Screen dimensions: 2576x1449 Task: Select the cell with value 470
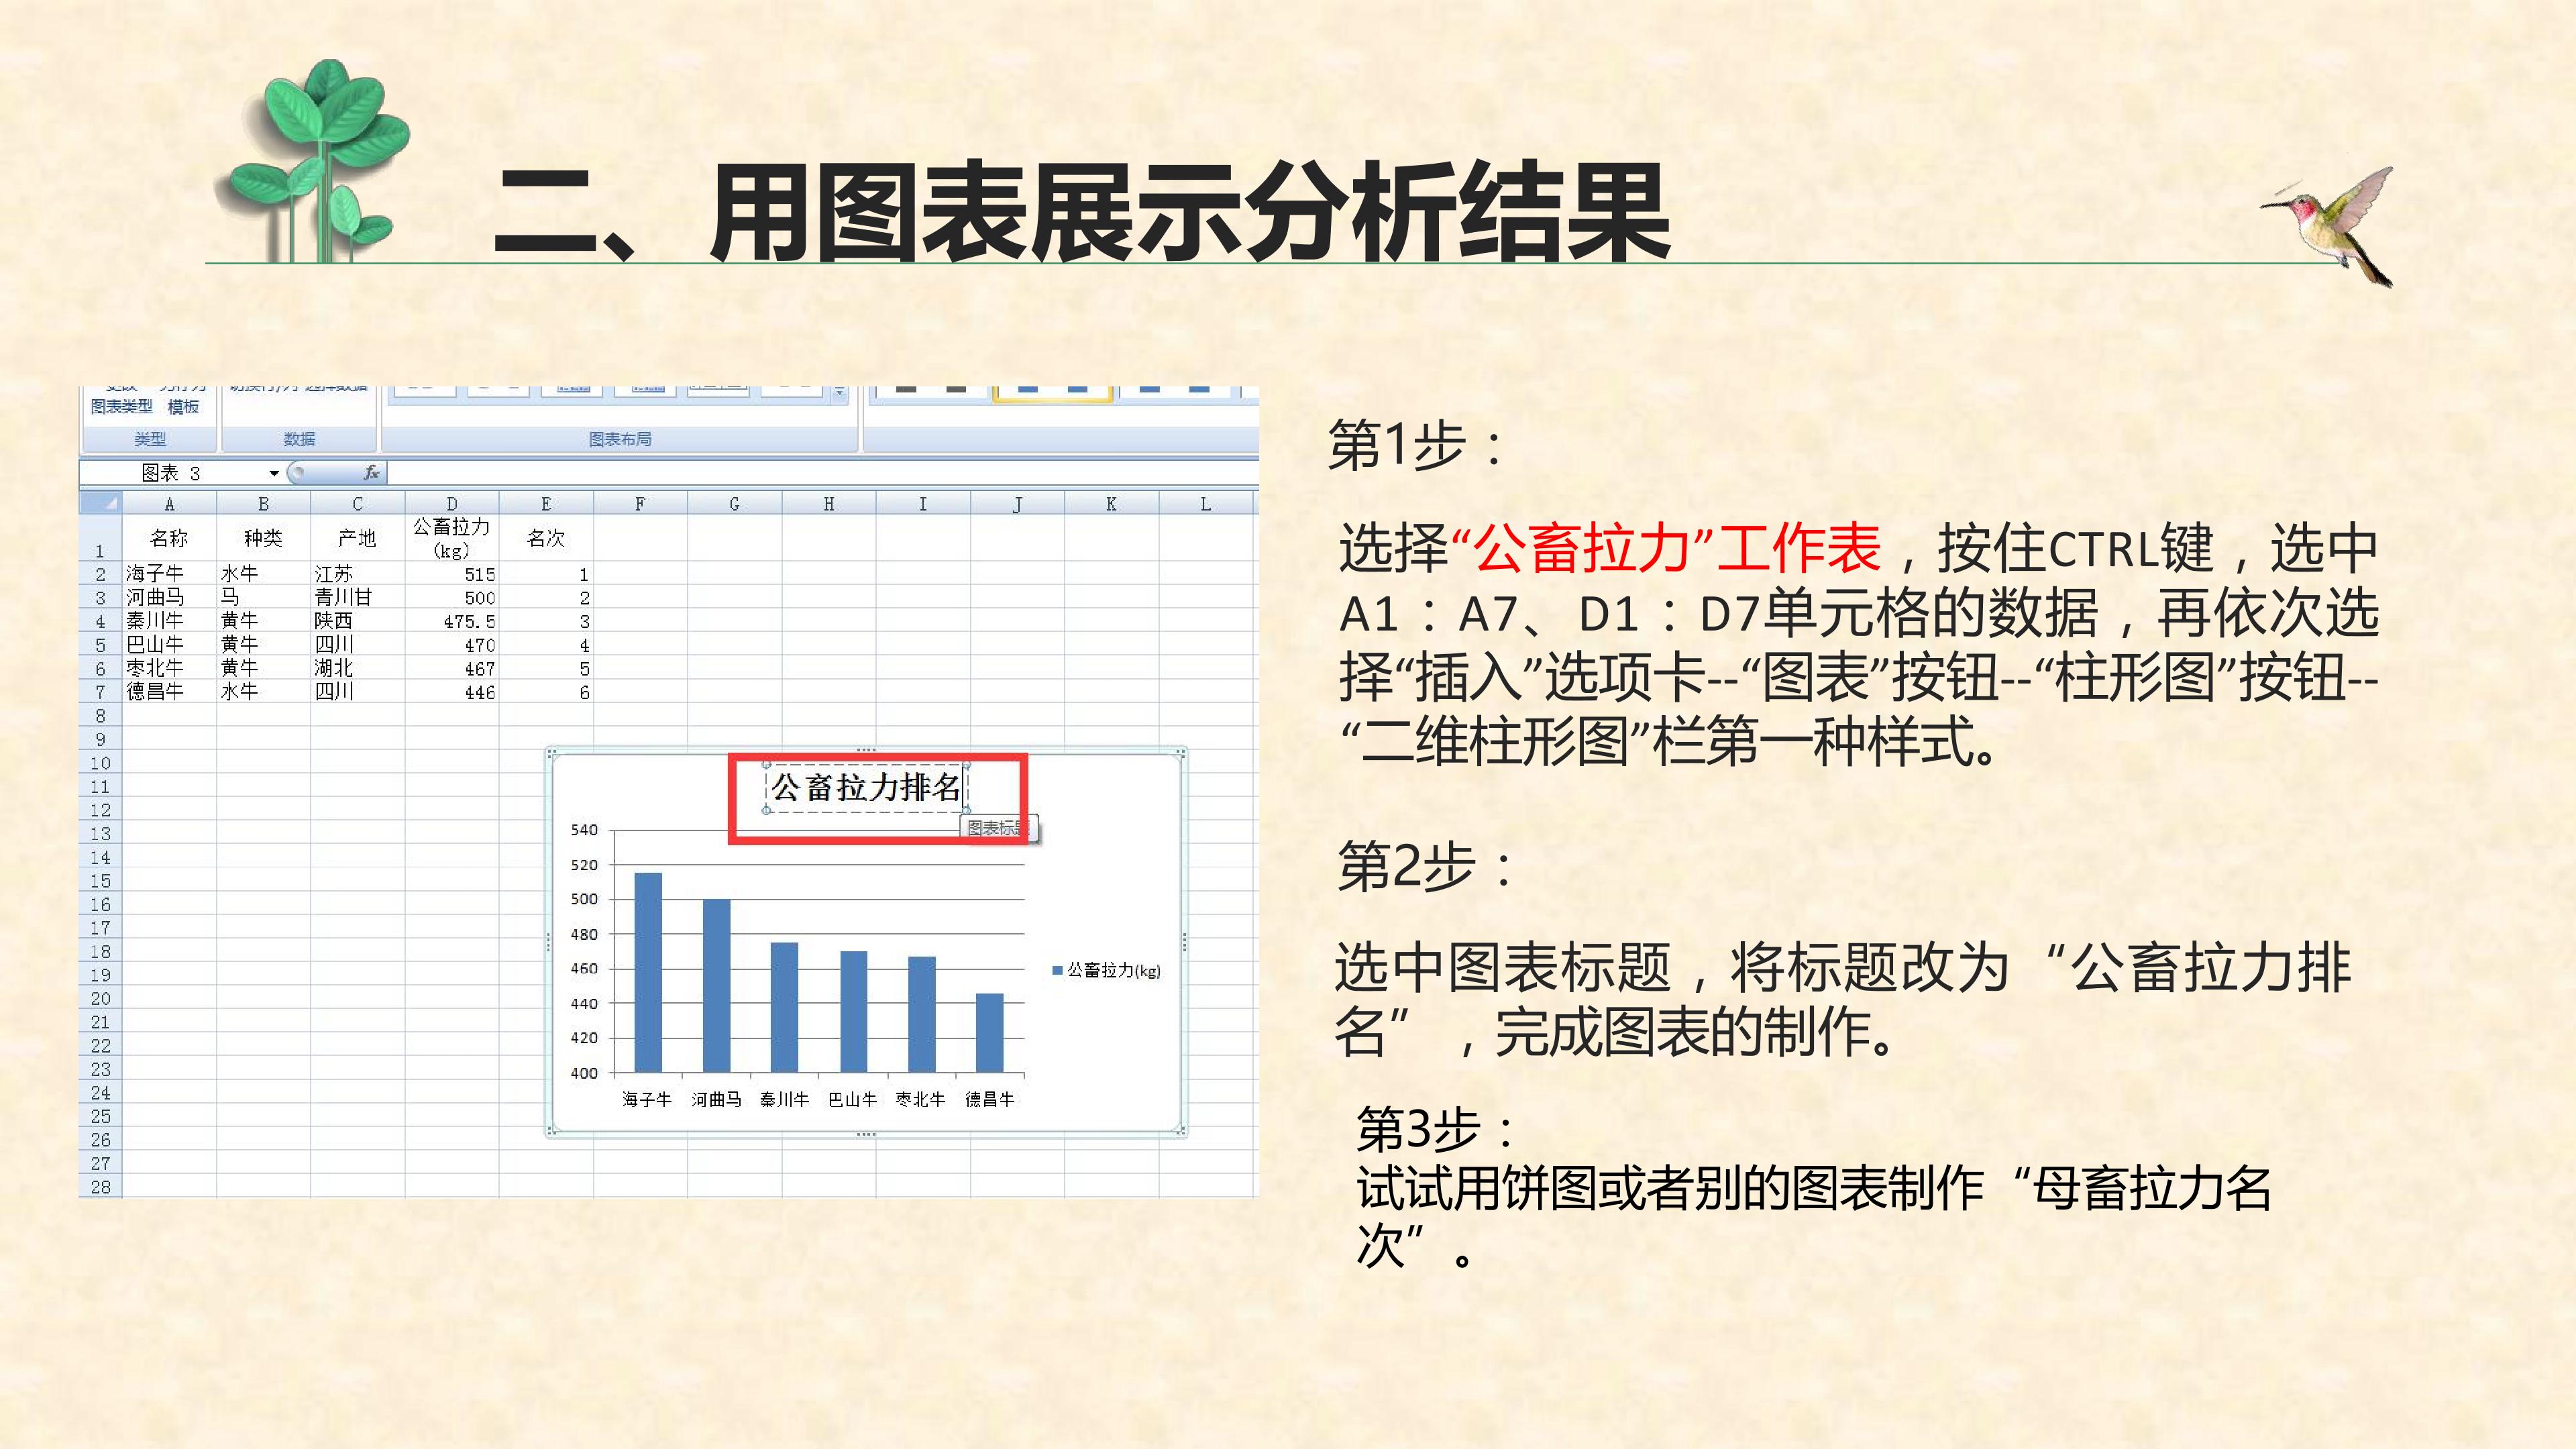(x=452, y=644)
